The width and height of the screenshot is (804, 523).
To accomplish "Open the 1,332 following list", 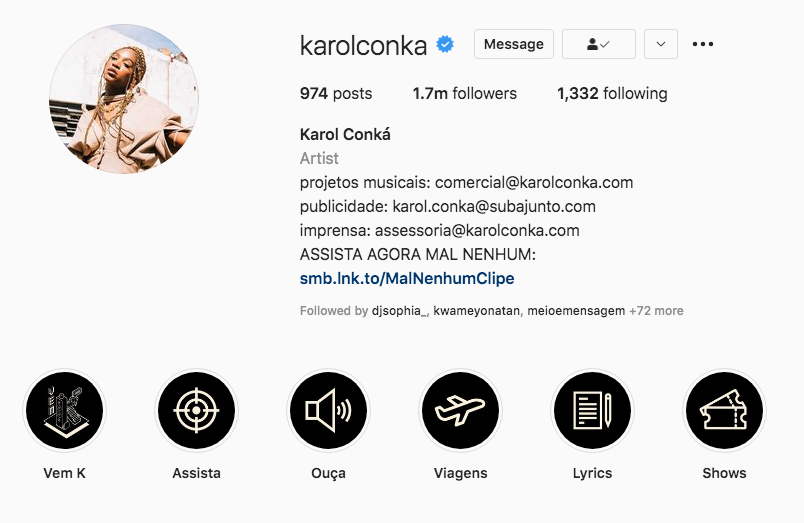I will click(x=612, y=93).
